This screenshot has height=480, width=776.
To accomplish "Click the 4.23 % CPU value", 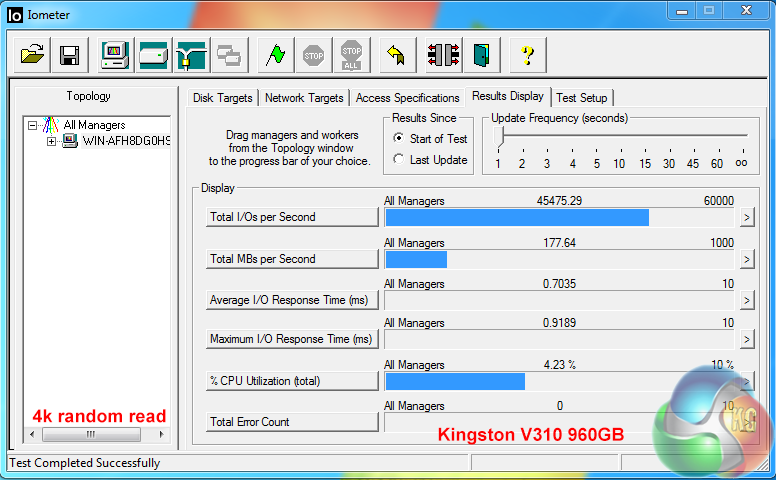I will [559, 365].
